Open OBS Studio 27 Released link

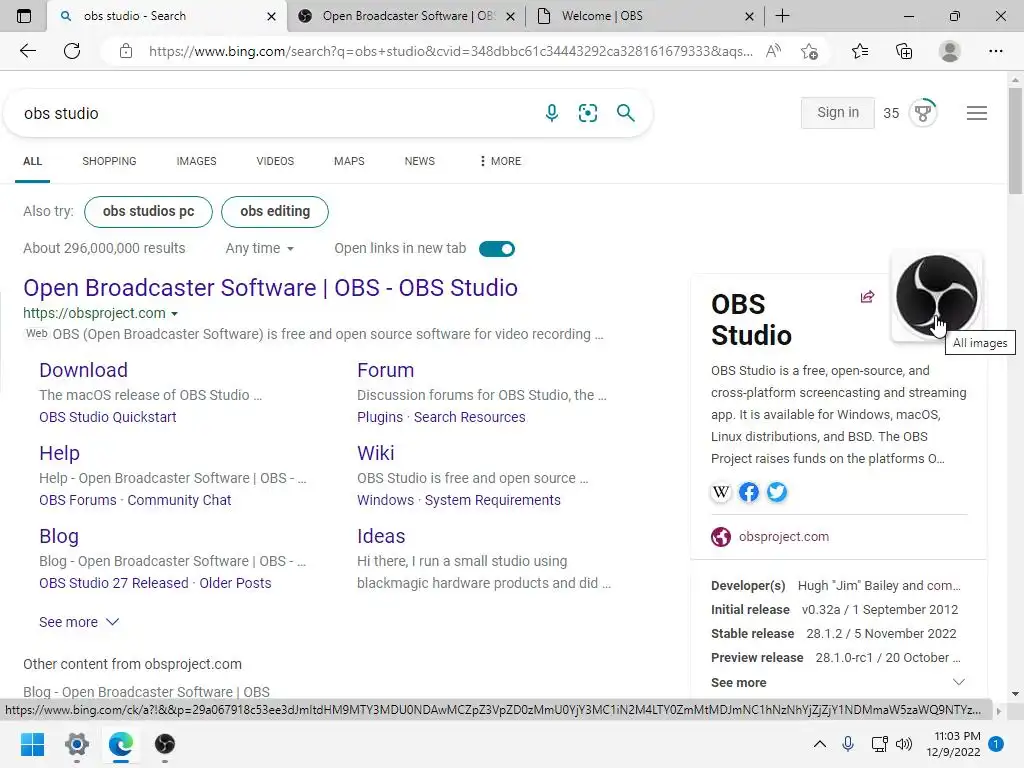pos(114,583)
